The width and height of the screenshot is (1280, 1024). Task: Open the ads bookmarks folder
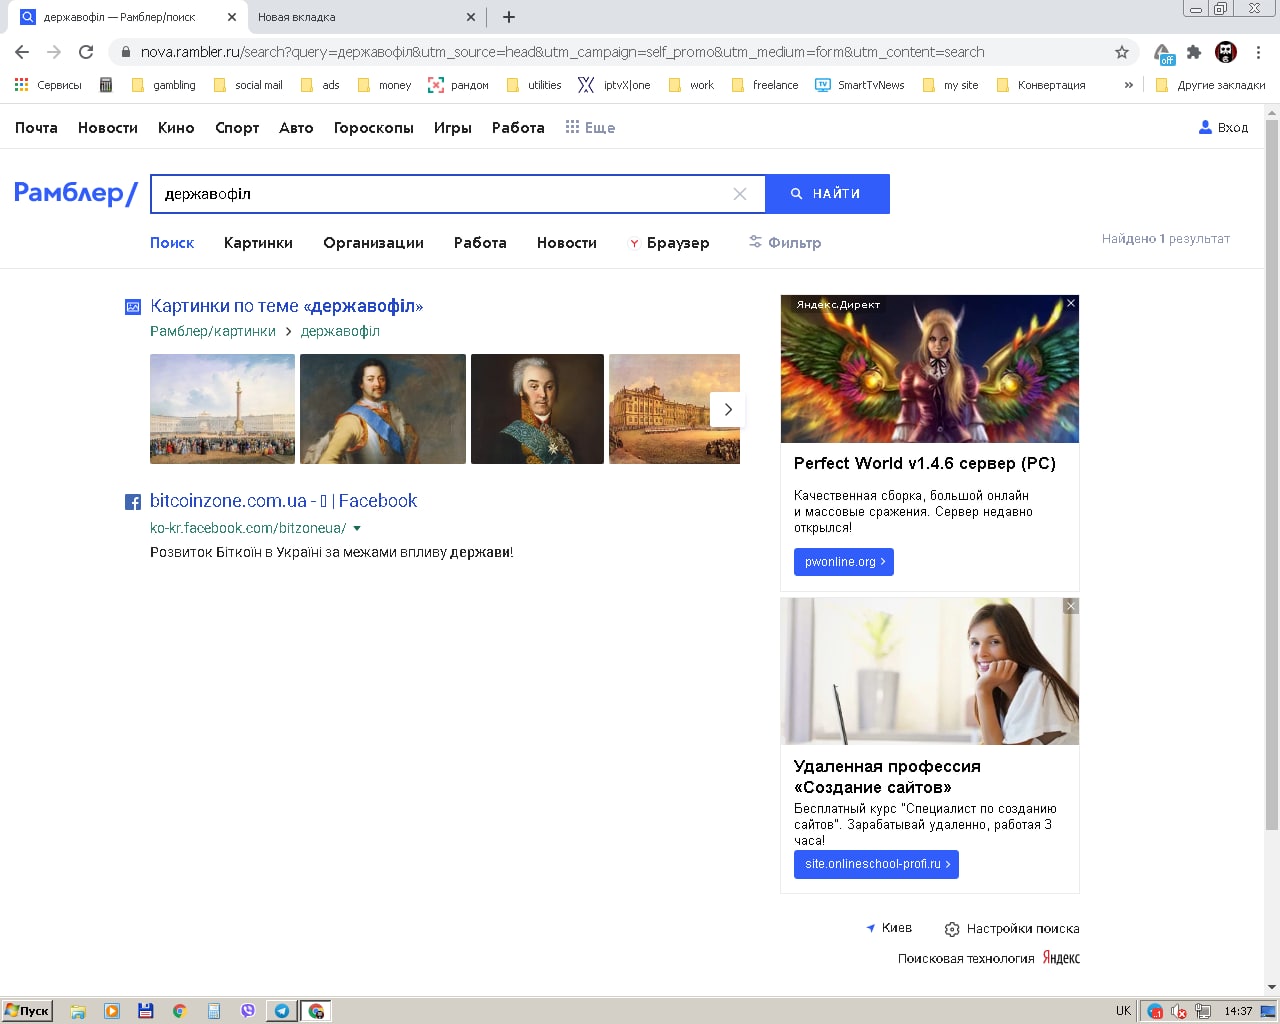pos(320,85)
